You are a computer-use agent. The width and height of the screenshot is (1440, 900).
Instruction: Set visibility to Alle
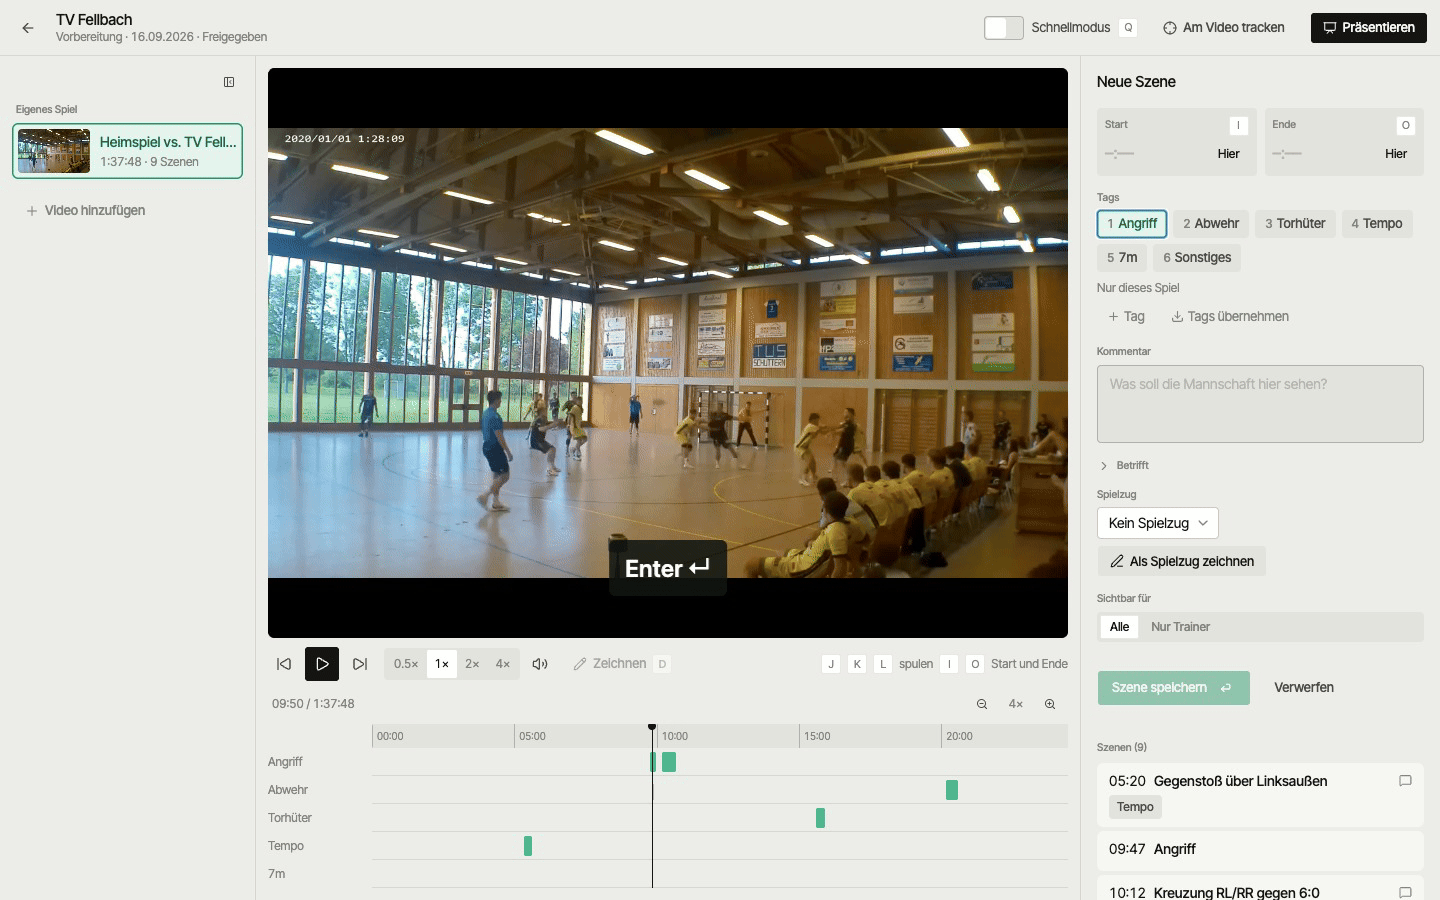(x=1119, y=627)
